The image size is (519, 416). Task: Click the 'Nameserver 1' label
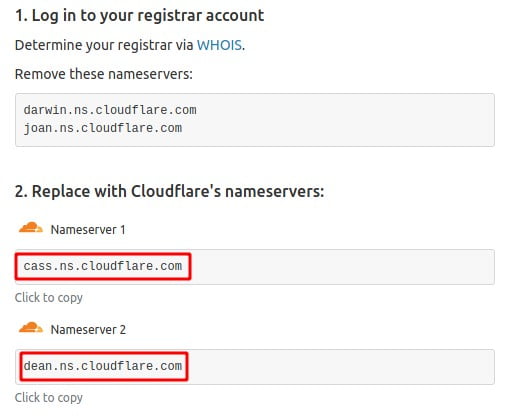(88, 230)
